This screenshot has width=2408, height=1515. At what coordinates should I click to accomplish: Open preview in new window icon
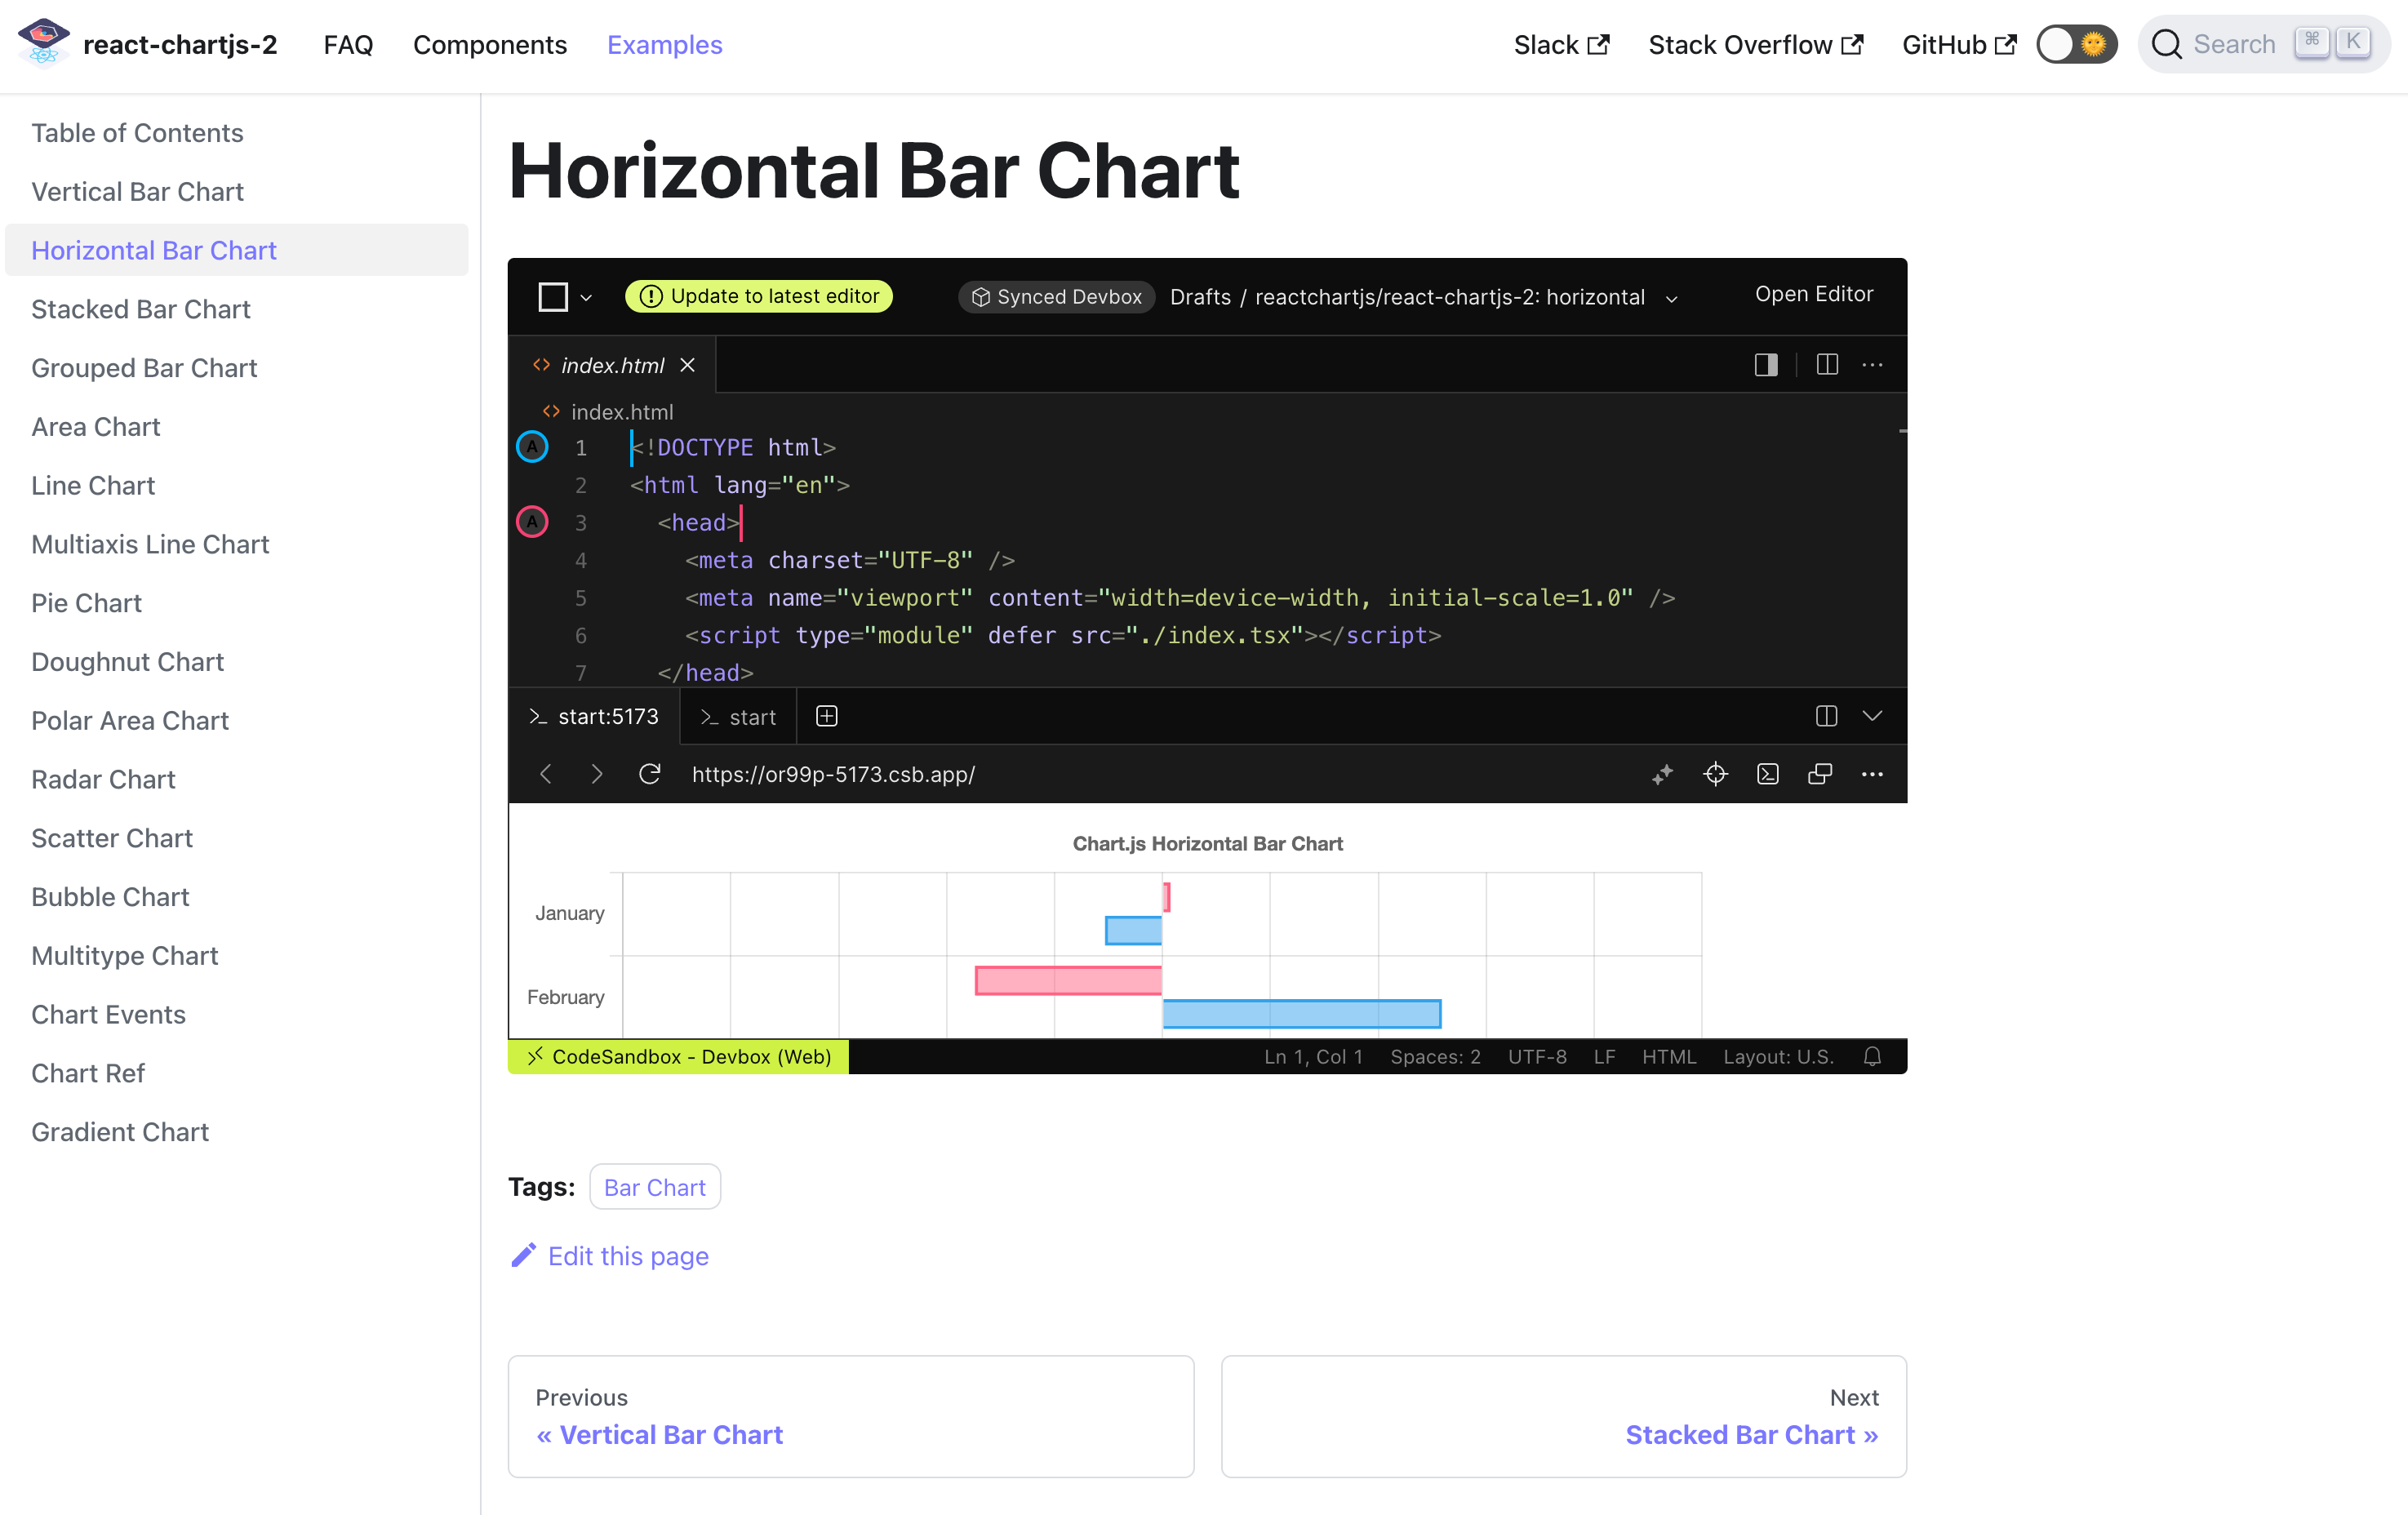pyautogui.click(x=1820, y=774)
